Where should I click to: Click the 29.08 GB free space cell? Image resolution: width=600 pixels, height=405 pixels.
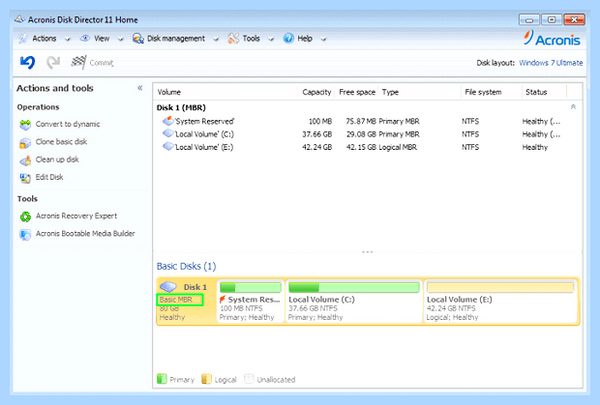pyautogui.click(x=361, y=134)
